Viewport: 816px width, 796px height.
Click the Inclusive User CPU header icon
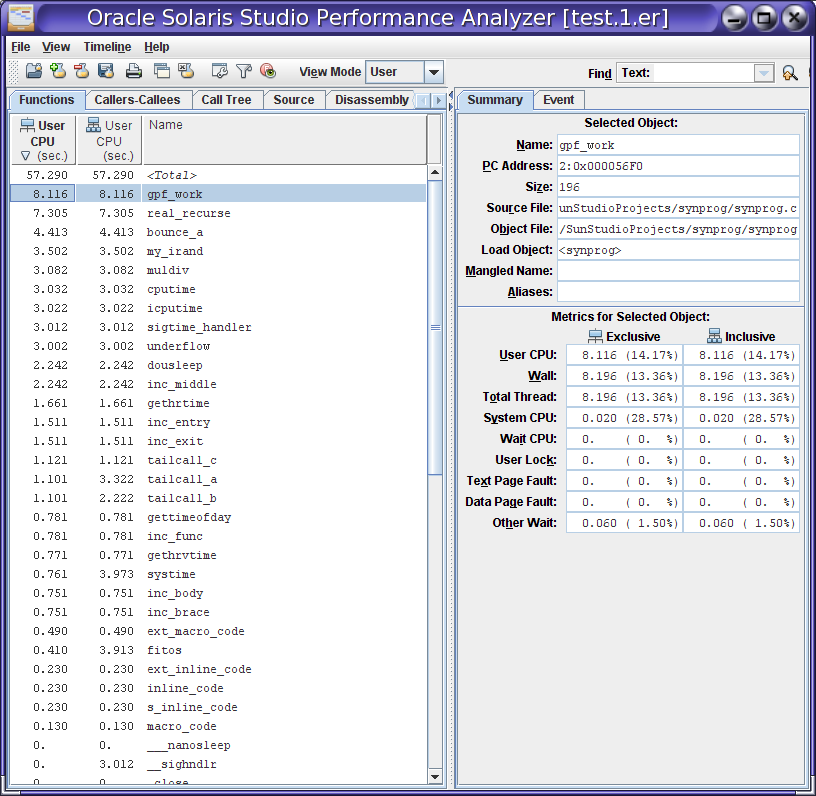pyautogui.click(x=94, y=125)
